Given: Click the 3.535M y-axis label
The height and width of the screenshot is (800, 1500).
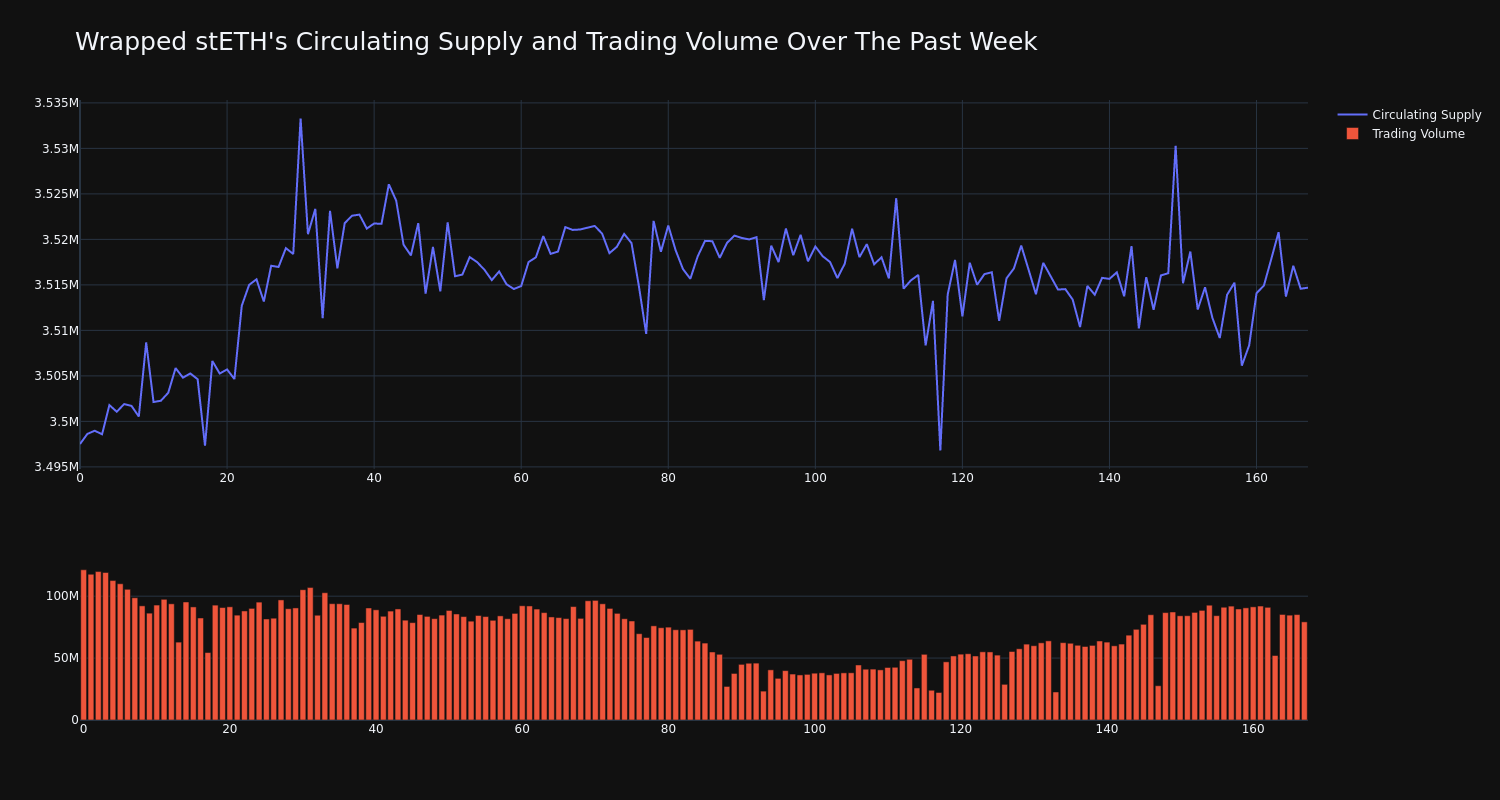Looking at the screenshot, I should 56,103.
